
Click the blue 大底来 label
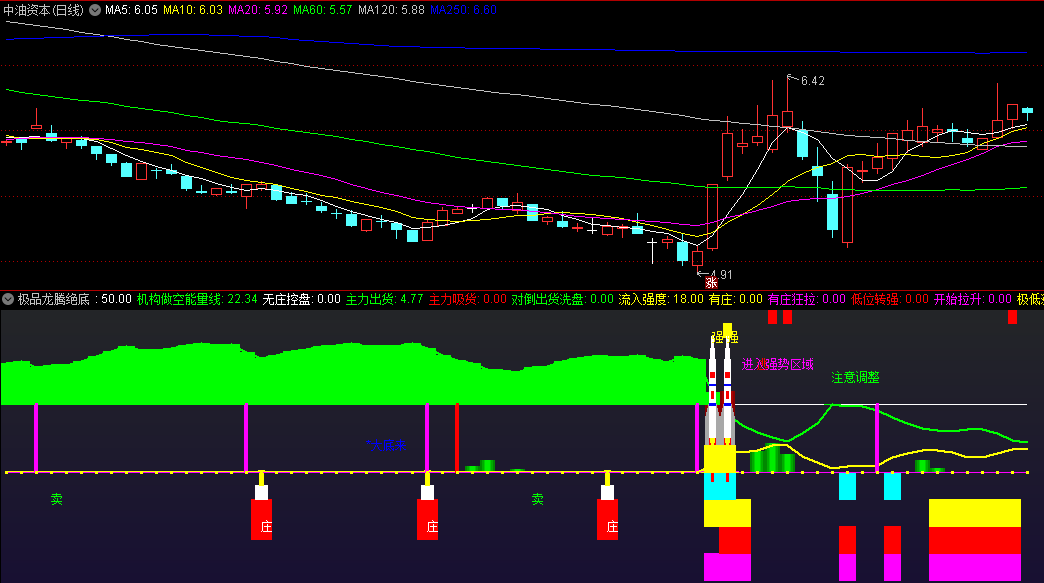(386, 445)
